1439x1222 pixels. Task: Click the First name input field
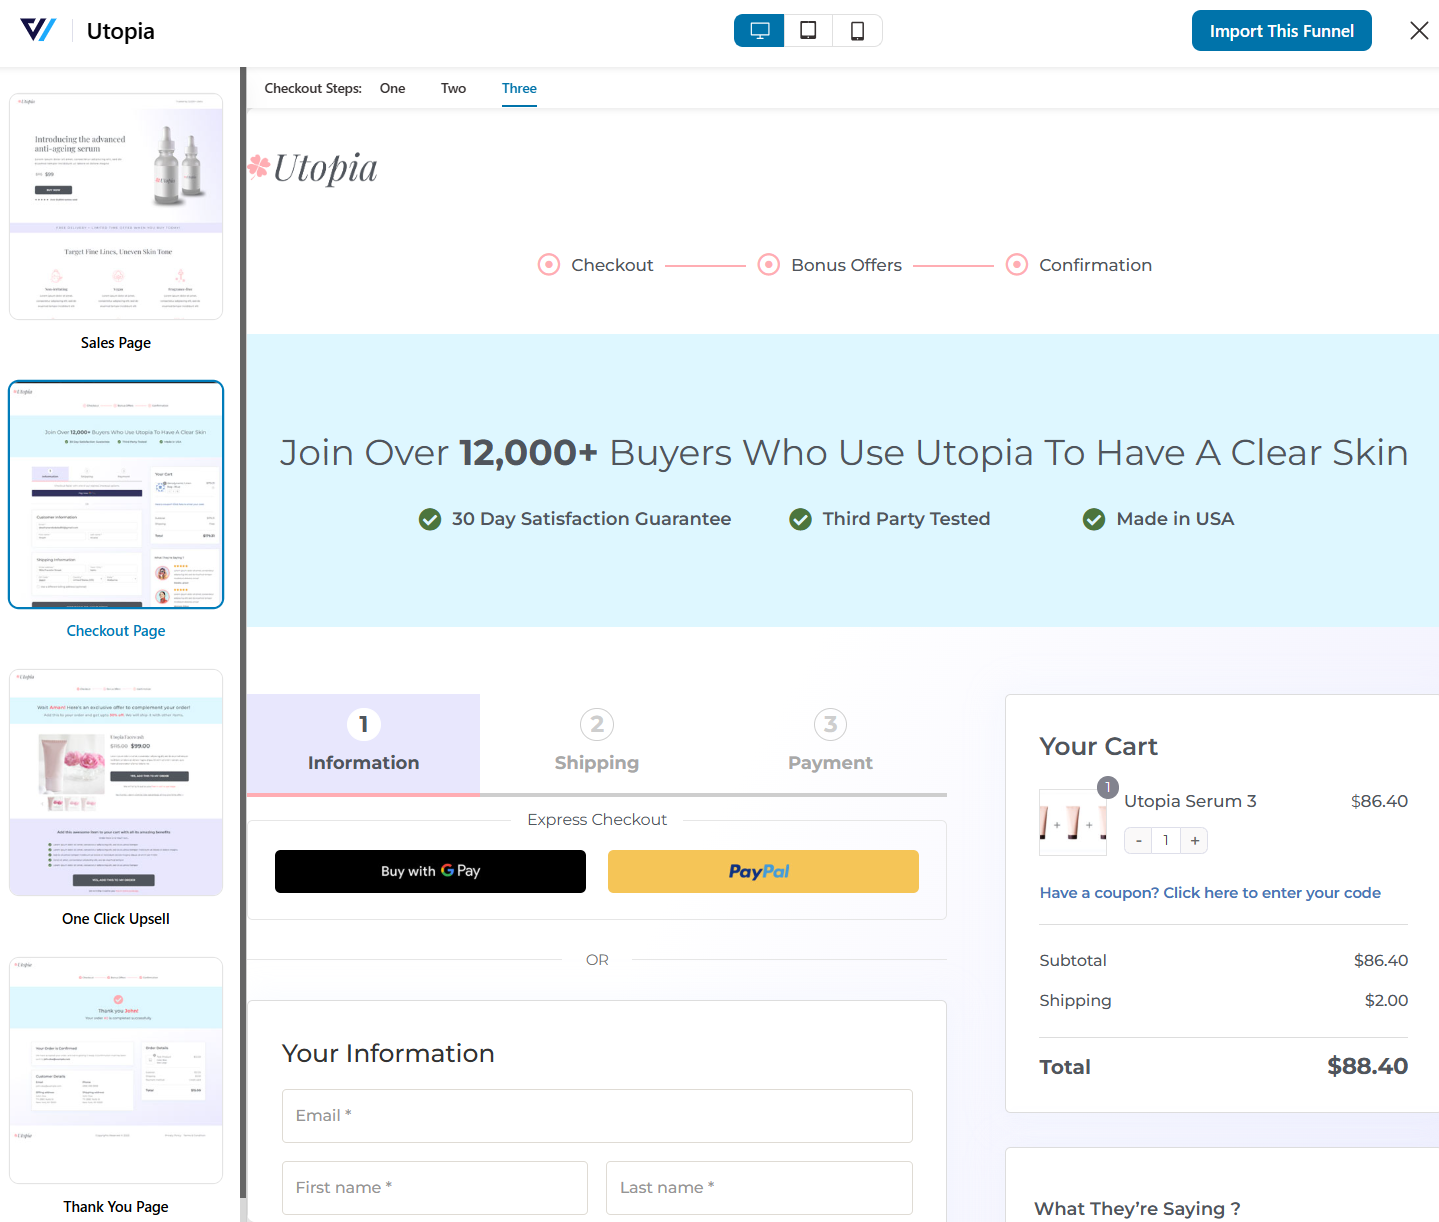click(435, 1188)
